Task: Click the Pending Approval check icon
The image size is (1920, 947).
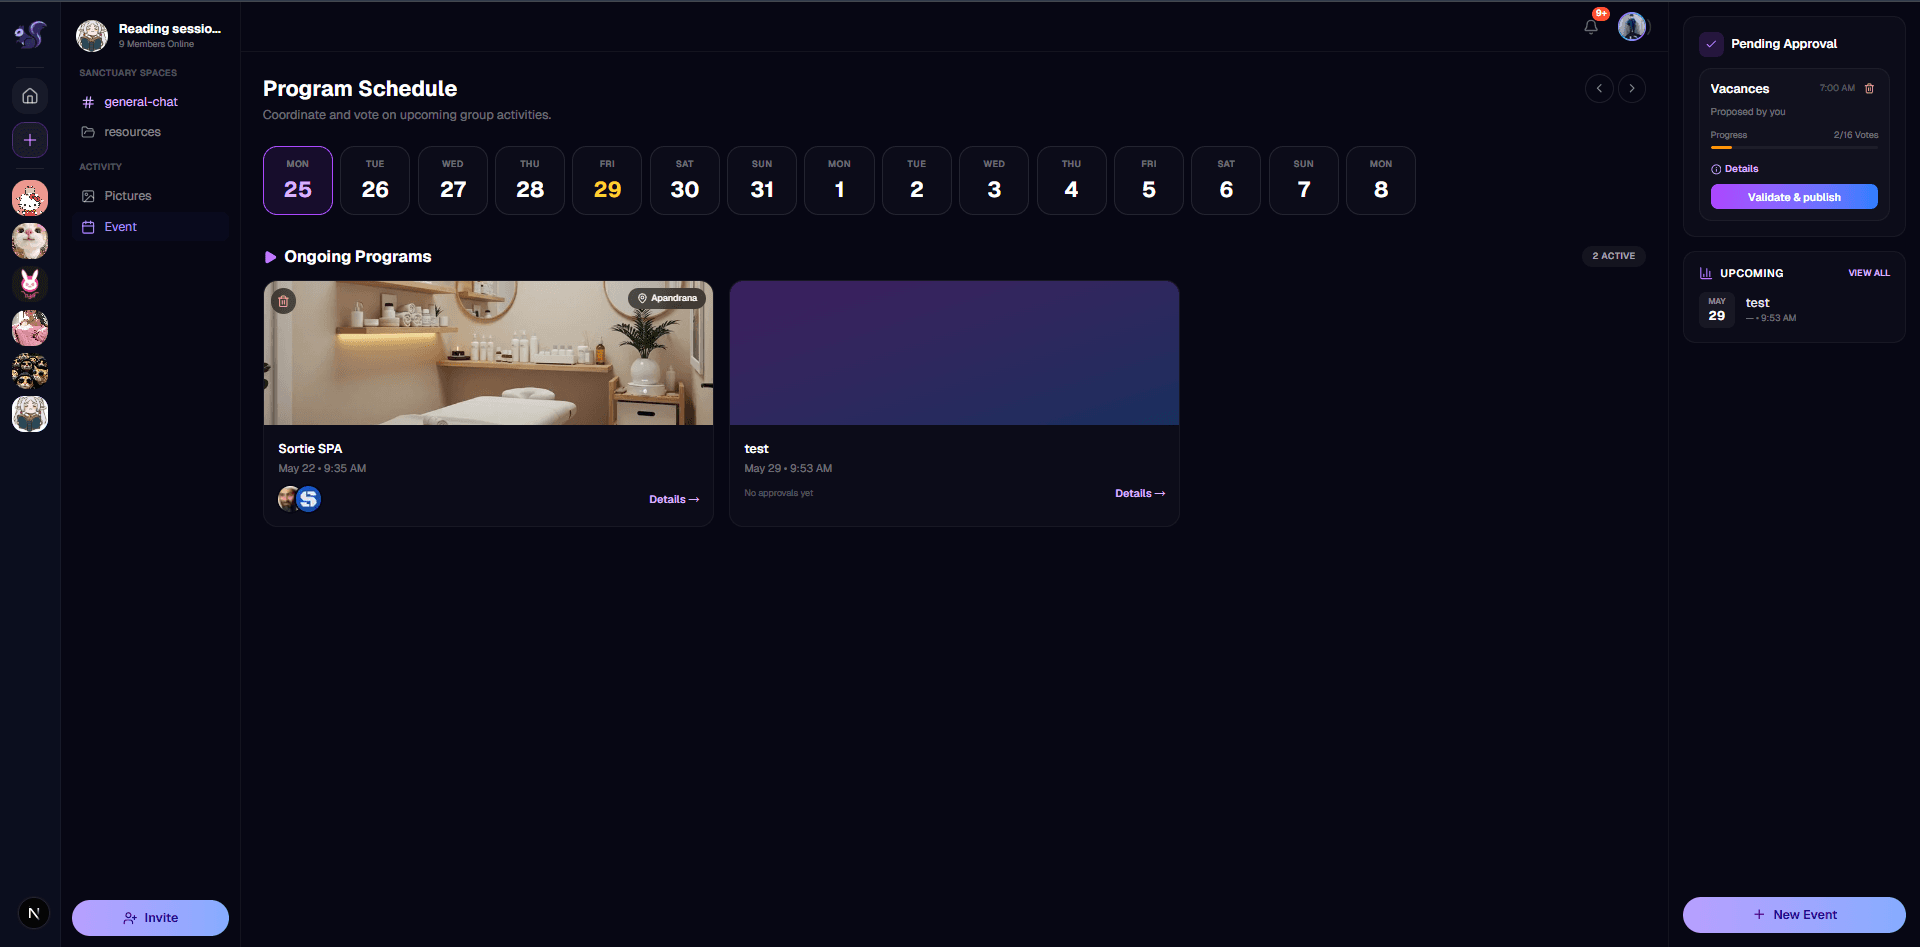Action: tap(1711, 44)
